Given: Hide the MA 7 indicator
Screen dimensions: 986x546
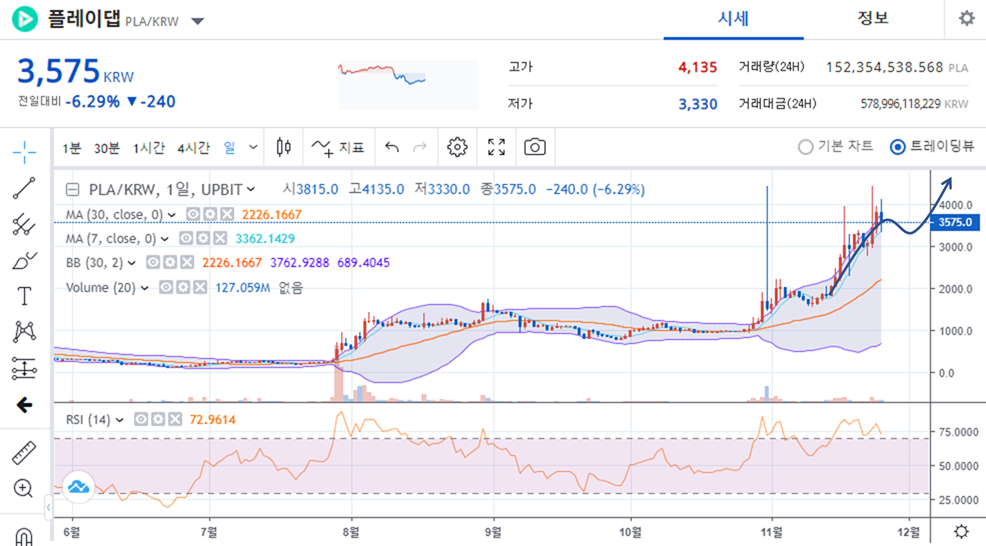Looking at the screenshot, I should pos(186,238).
